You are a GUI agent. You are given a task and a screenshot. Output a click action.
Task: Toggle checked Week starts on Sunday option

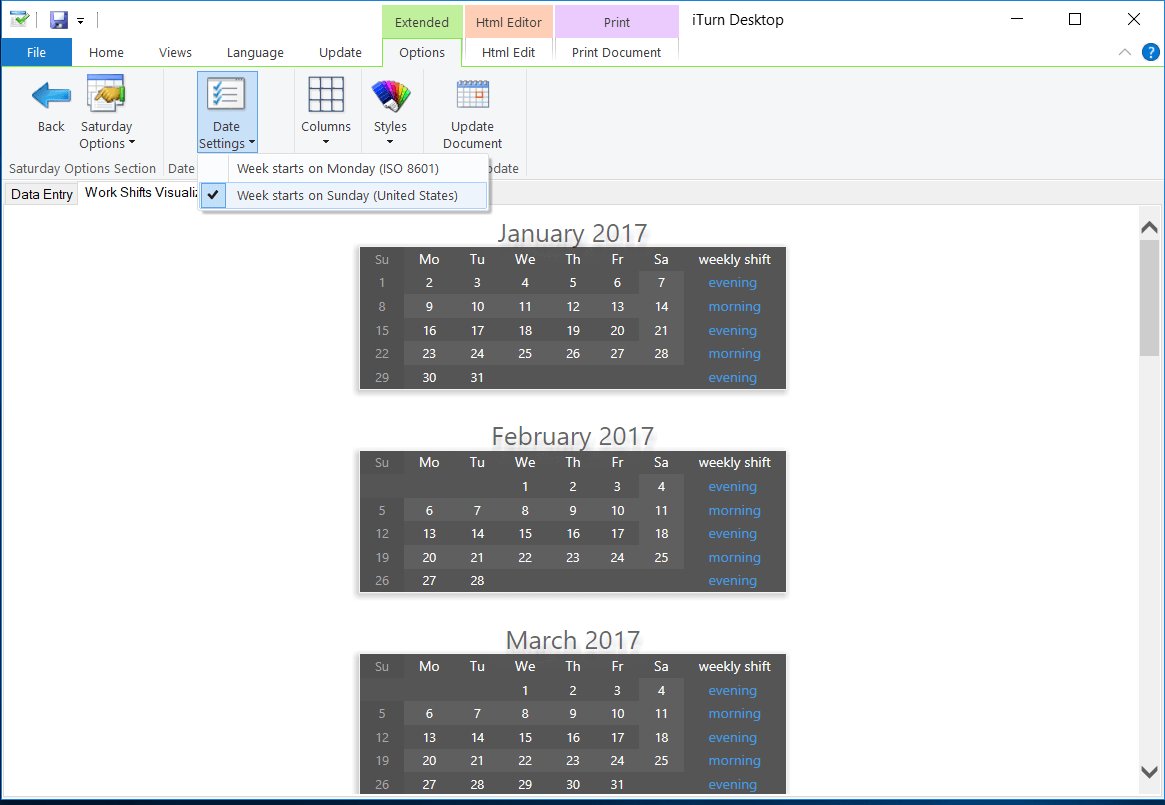point(346,196)
